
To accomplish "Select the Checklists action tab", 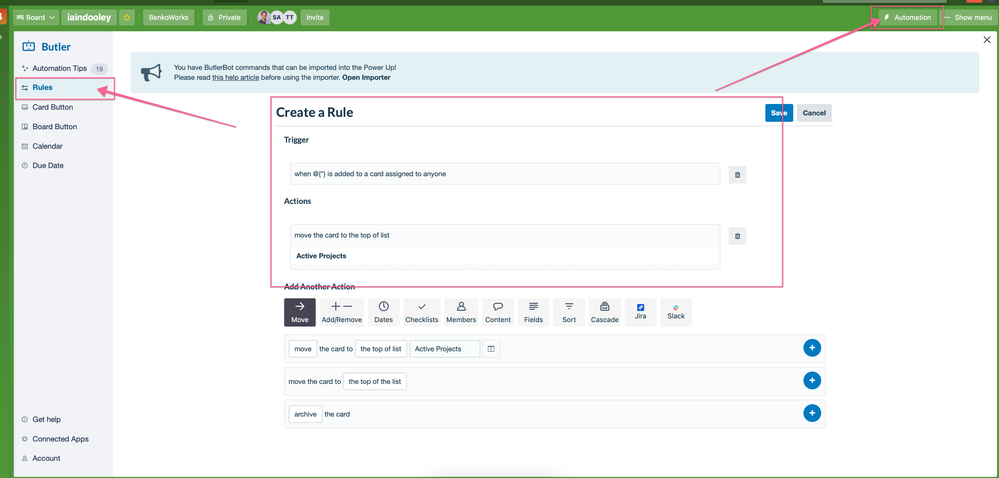I will [422, 312].
